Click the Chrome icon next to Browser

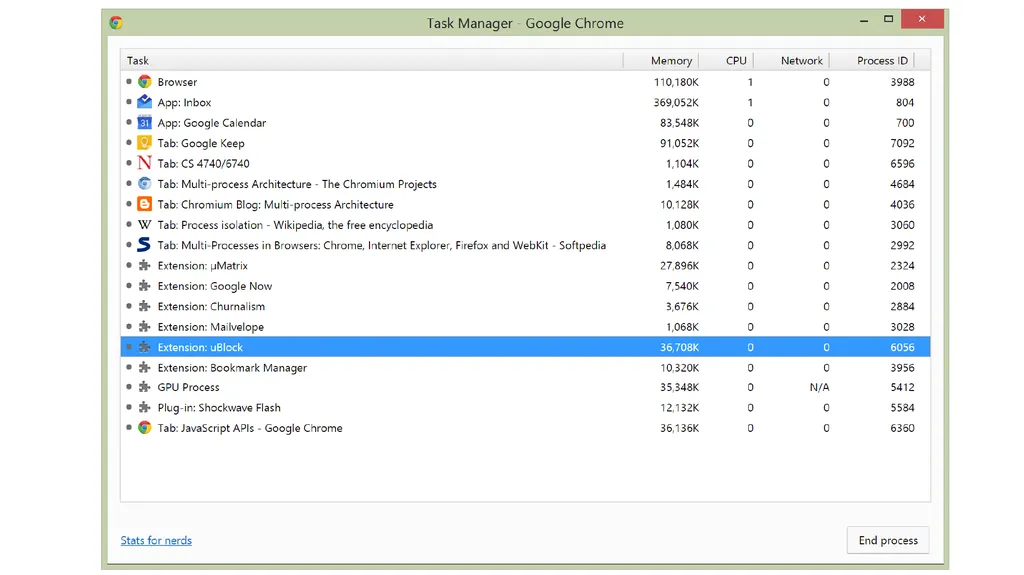coord(144,82)
